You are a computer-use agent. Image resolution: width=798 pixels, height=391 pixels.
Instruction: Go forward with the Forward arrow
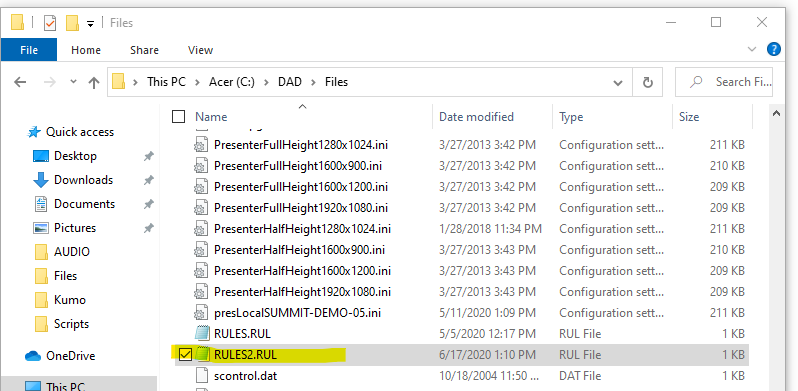(49, 82)
